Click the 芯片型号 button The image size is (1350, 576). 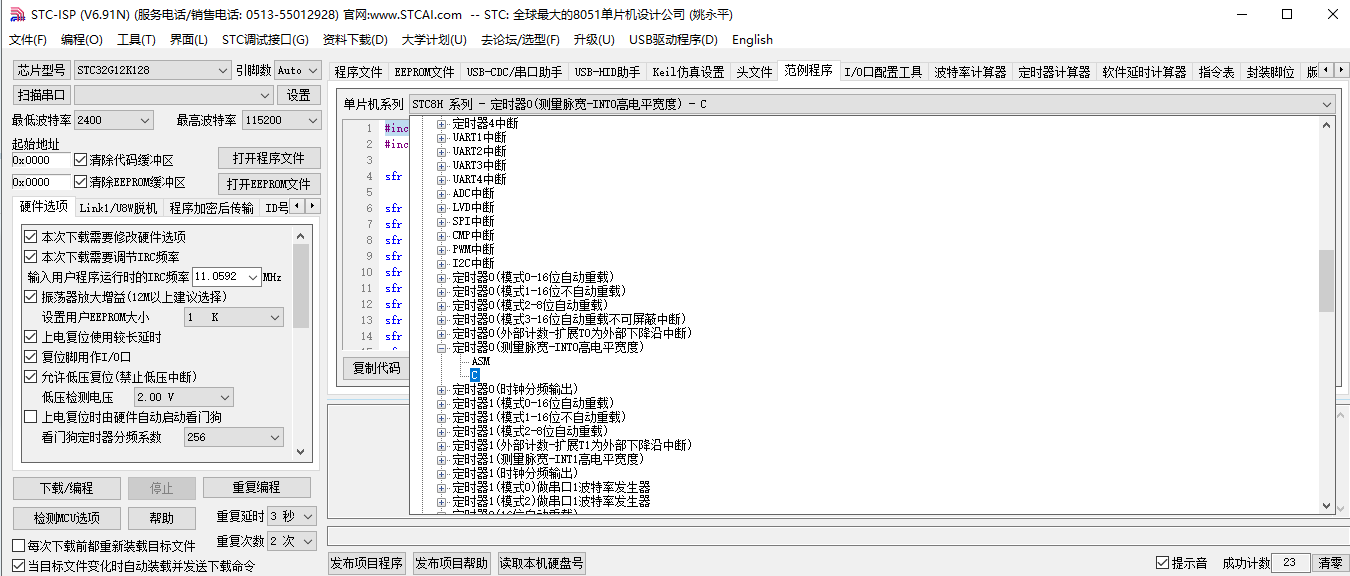pos(41,70)
